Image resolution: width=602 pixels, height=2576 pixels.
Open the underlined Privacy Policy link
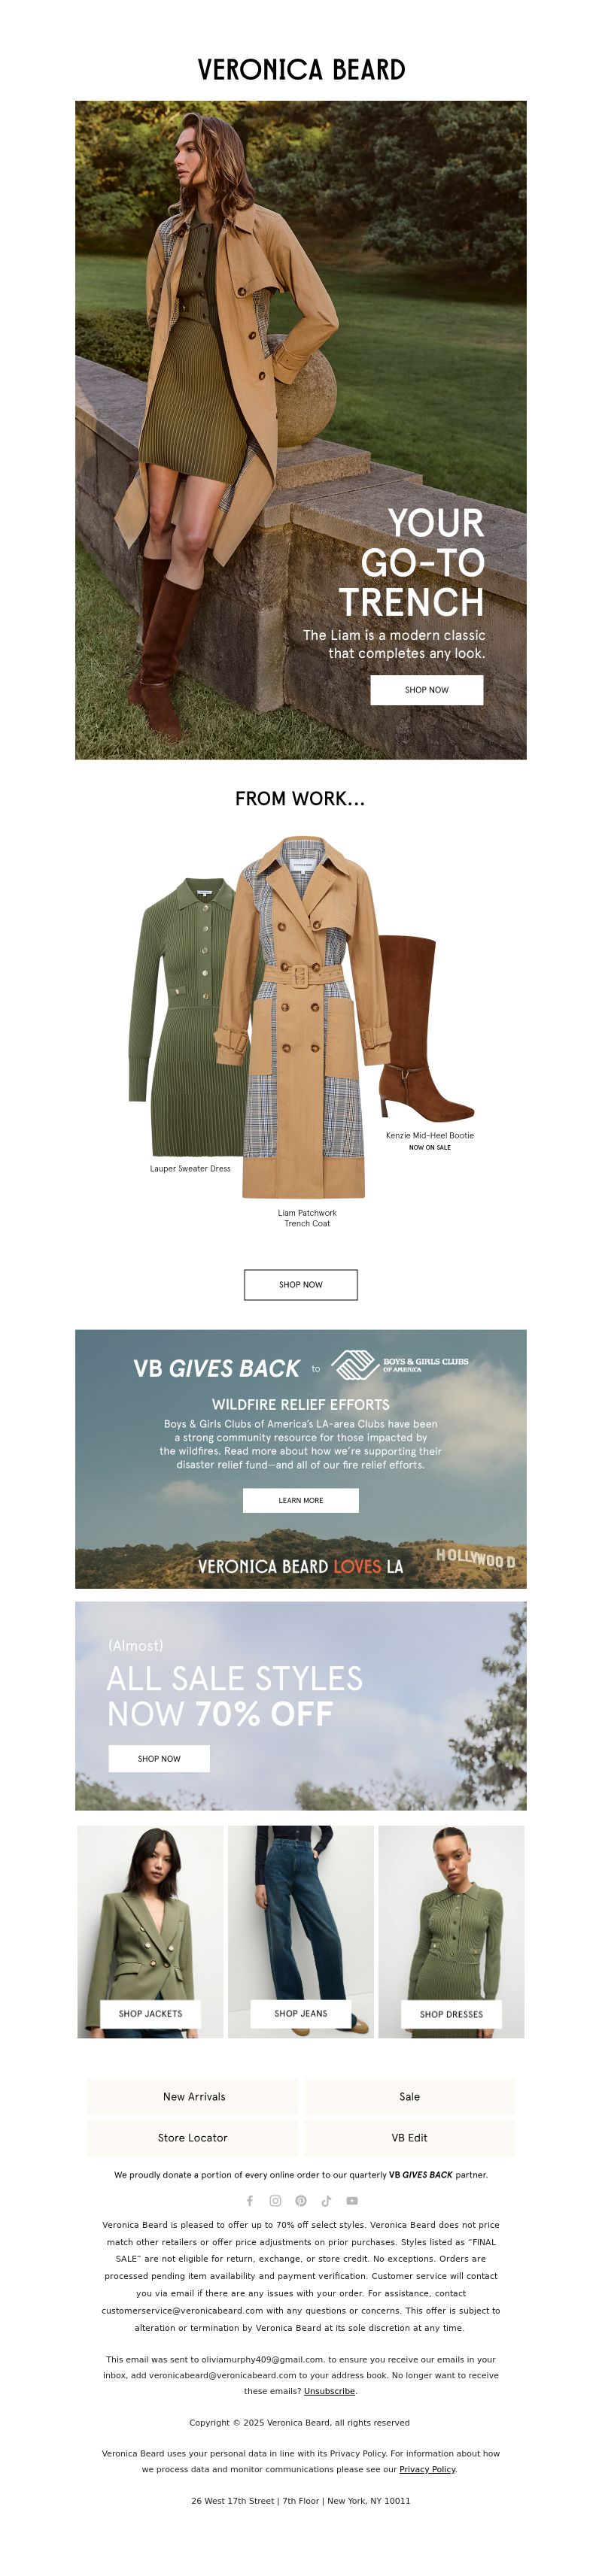click(427, 2469)
